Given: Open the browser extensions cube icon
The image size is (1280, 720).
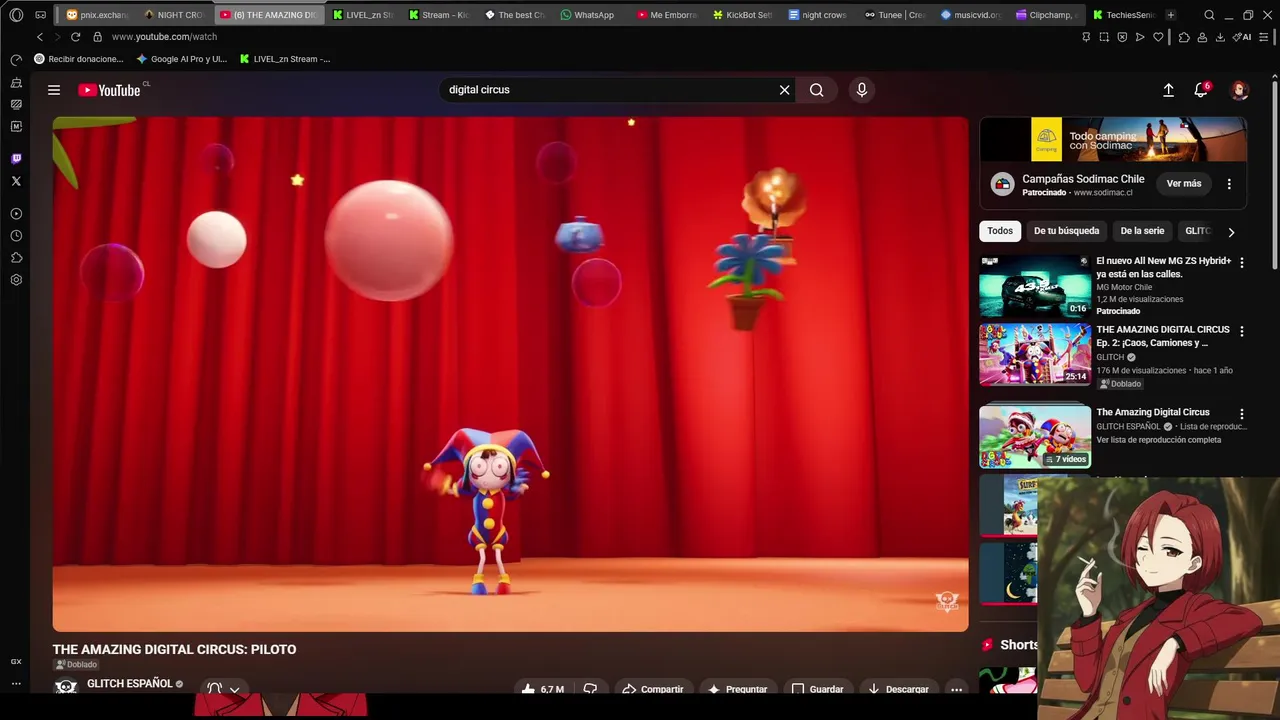Looking at the screenshot, I should pyautogui.click(x=1184, y=37).
